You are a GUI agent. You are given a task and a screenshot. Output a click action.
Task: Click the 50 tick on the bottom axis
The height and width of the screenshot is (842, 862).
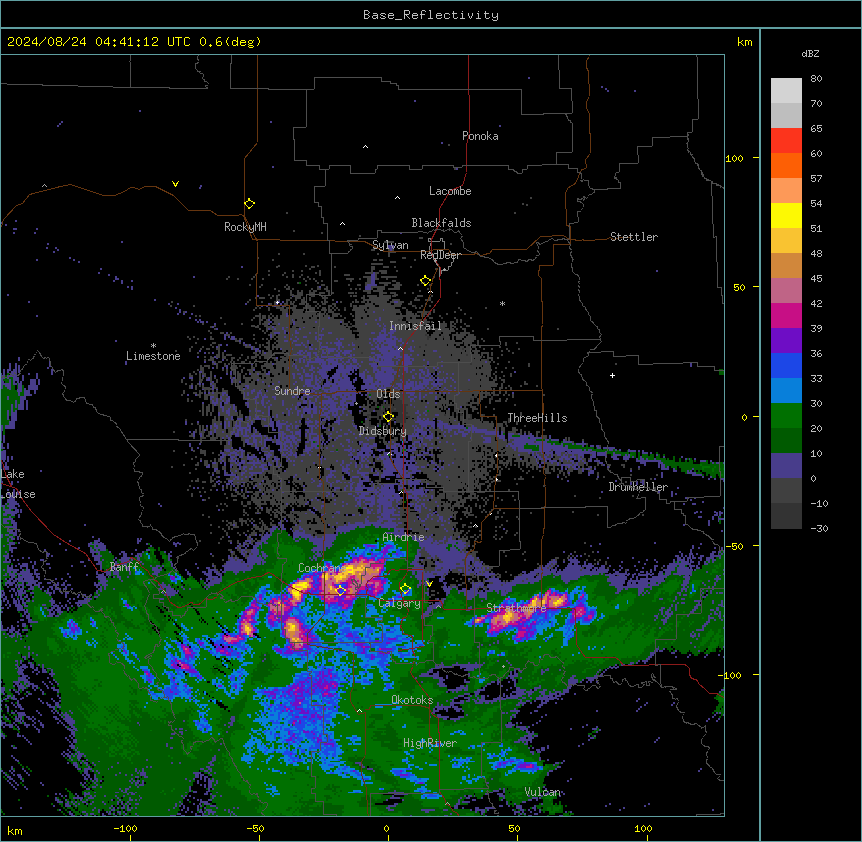514,828
